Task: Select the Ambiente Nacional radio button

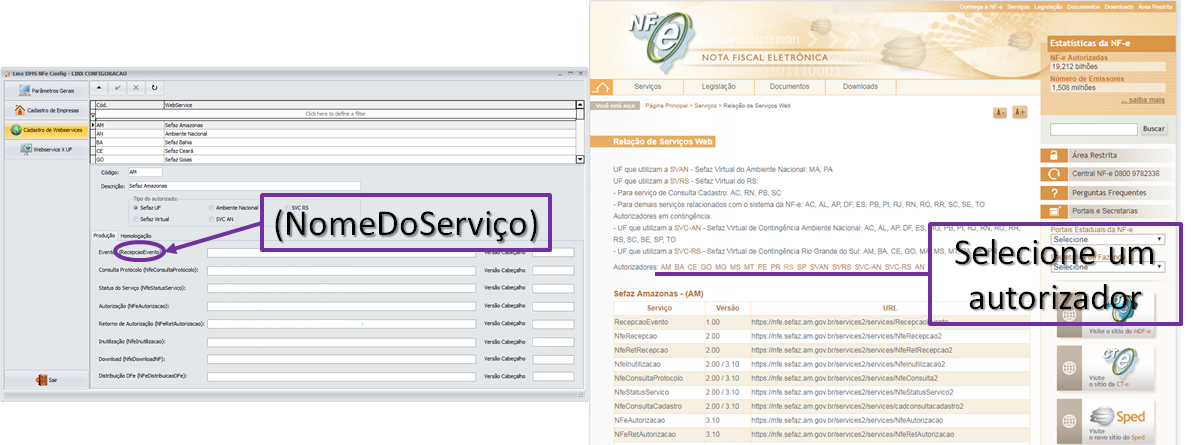Action: [210, 207]
